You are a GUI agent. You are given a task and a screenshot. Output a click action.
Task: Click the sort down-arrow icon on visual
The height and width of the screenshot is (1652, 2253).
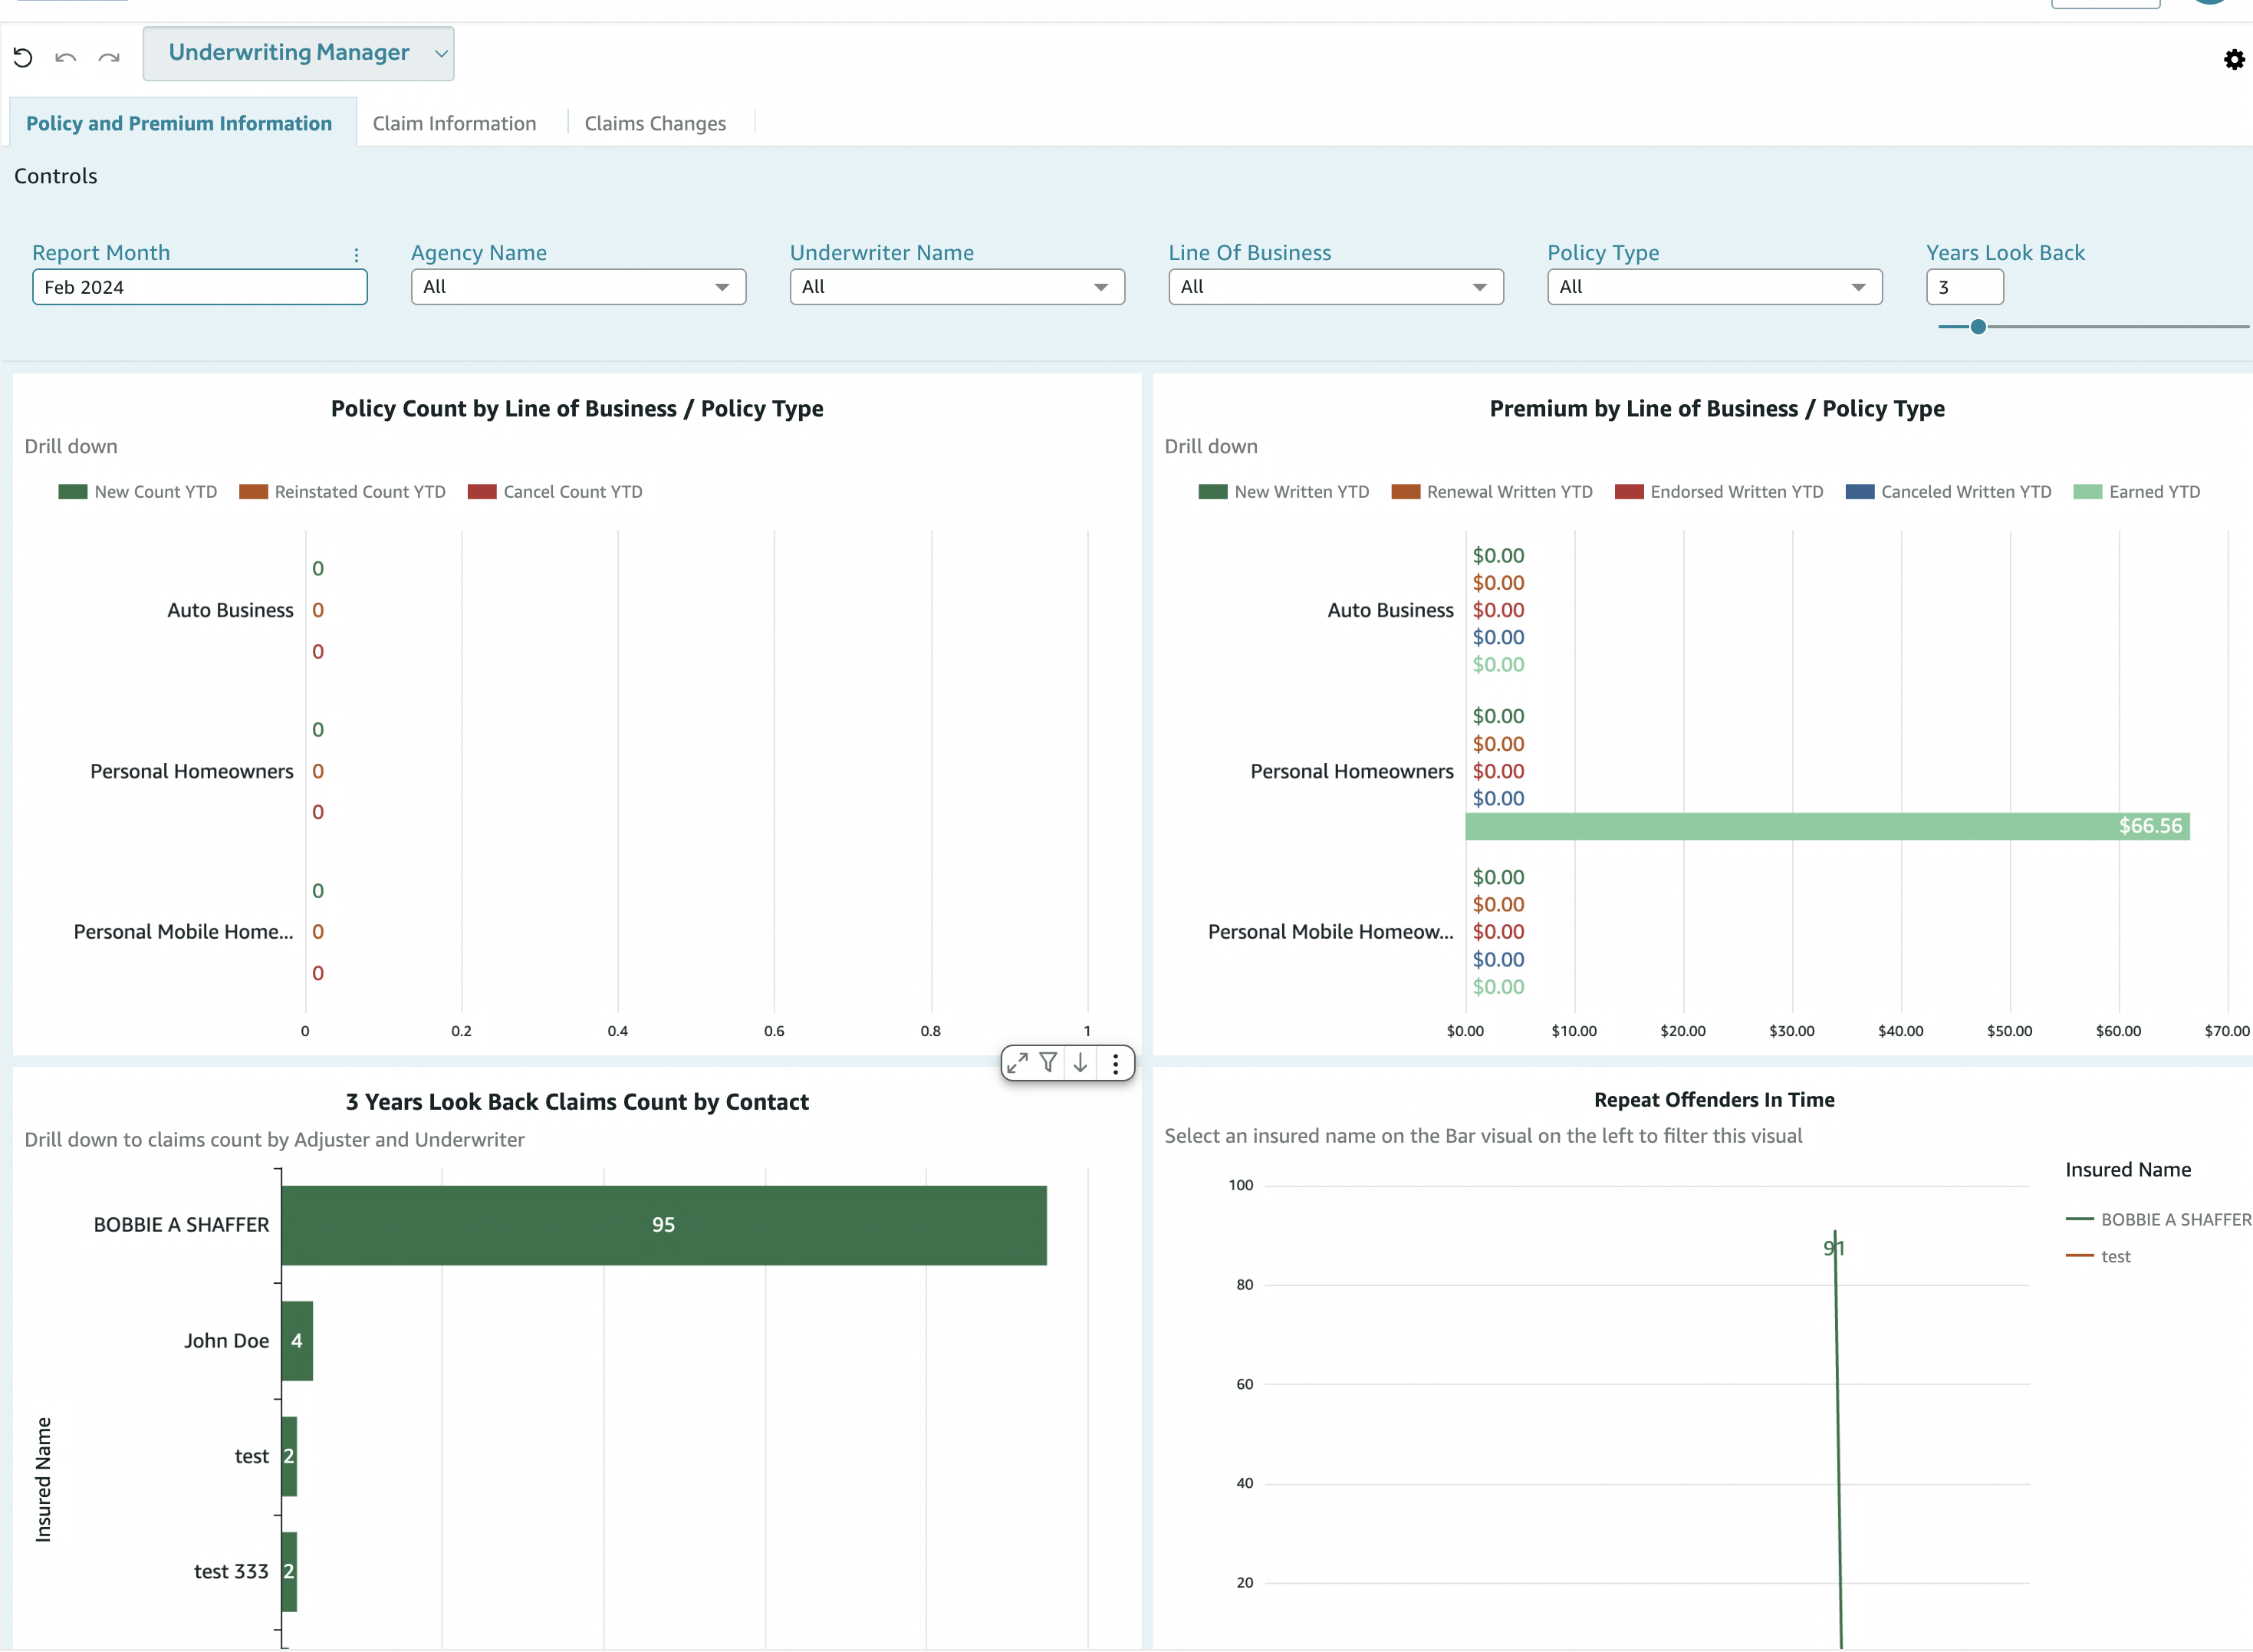(x=1080, y=1063)
